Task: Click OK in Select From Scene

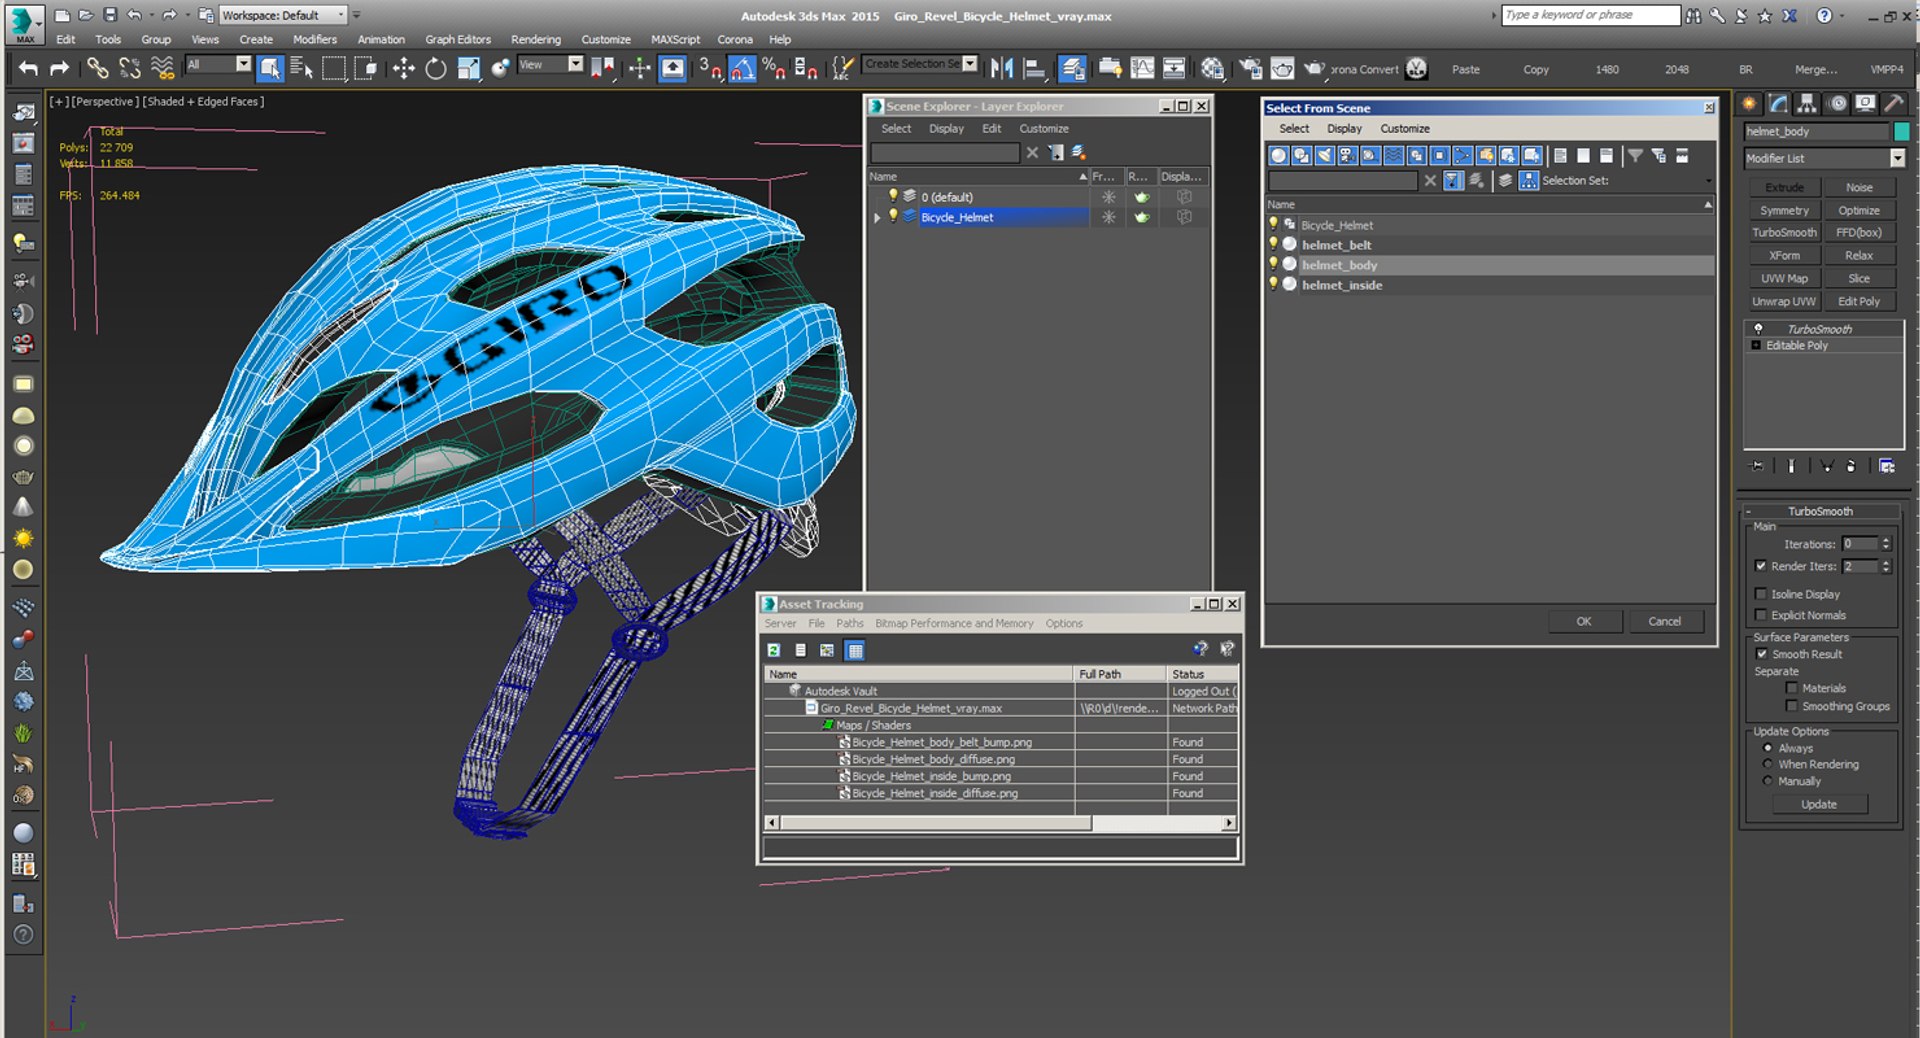Action: point(1584,621)
